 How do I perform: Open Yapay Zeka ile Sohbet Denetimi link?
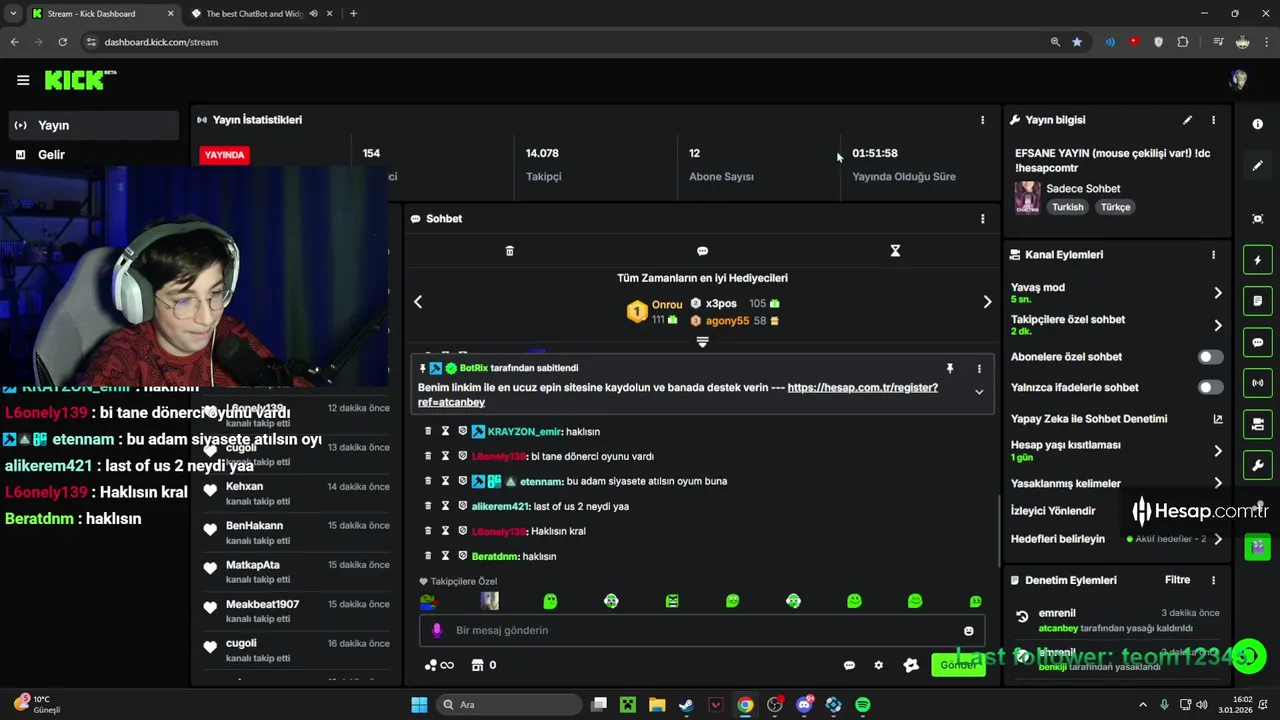click(x=1217, y=419)
